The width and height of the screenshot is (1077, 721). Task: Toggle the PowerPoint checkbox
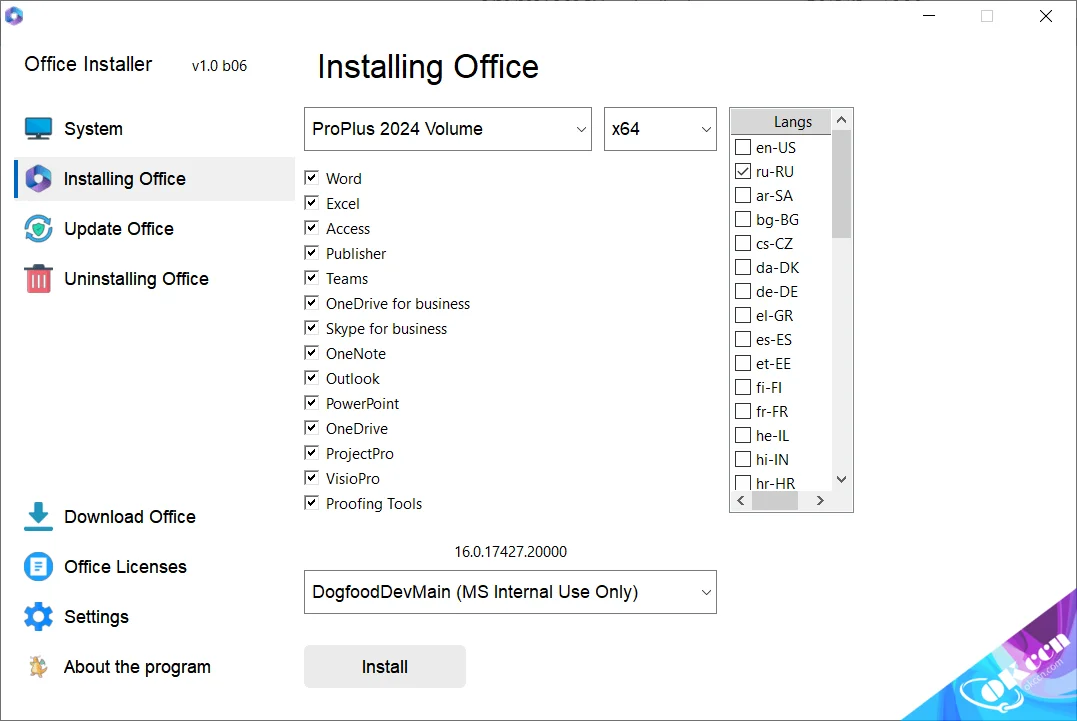point(312,403)
